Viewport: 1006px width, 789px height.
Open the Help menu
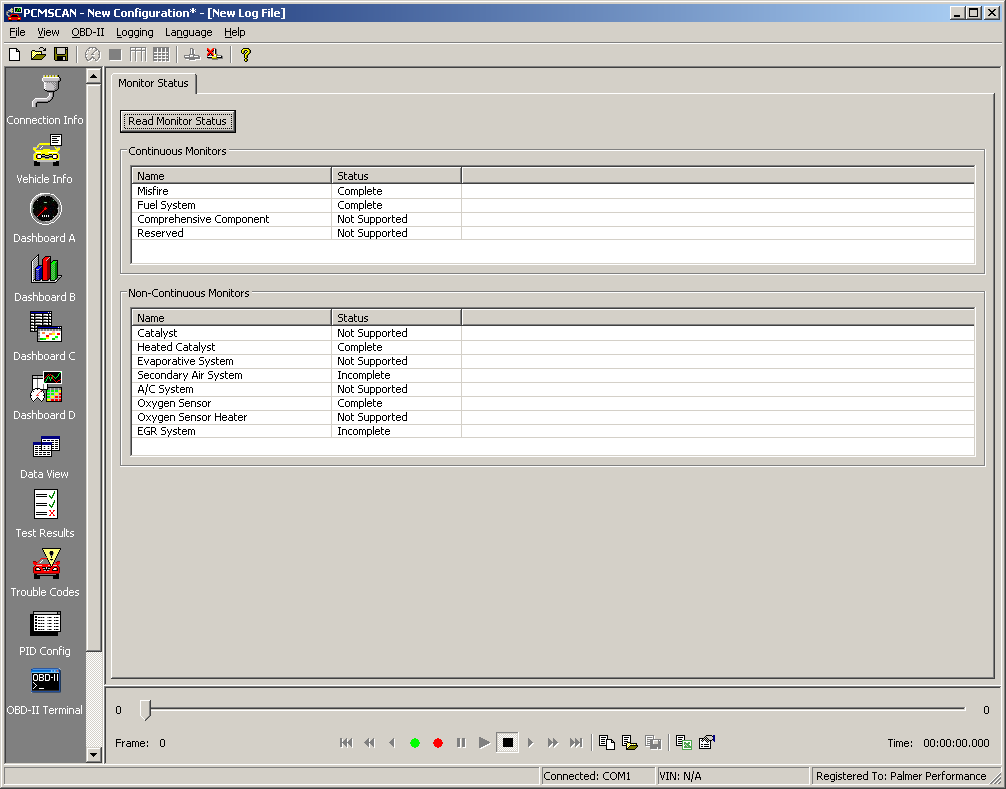pos(235,32)
